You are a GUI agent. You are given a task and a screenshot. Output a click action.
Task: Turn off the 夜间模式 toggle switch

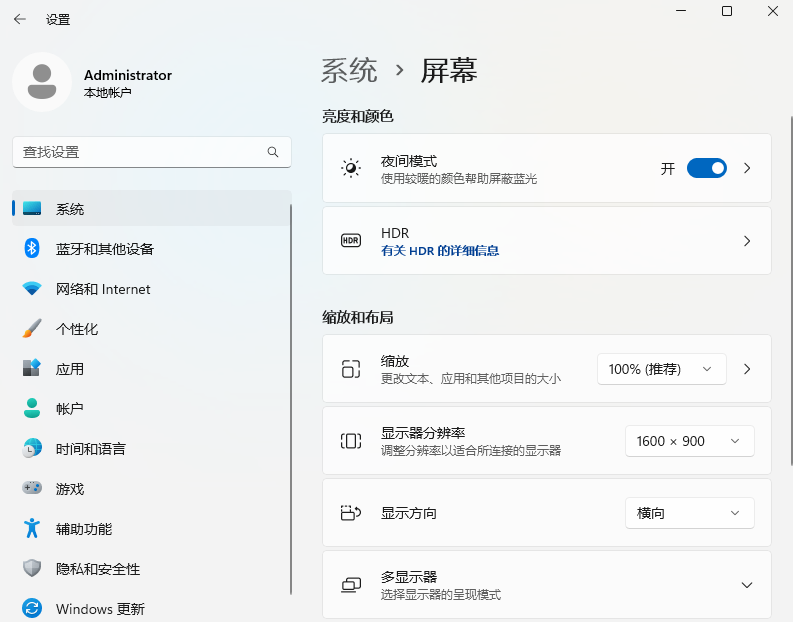pyautogui.click(x=706, y=168)
